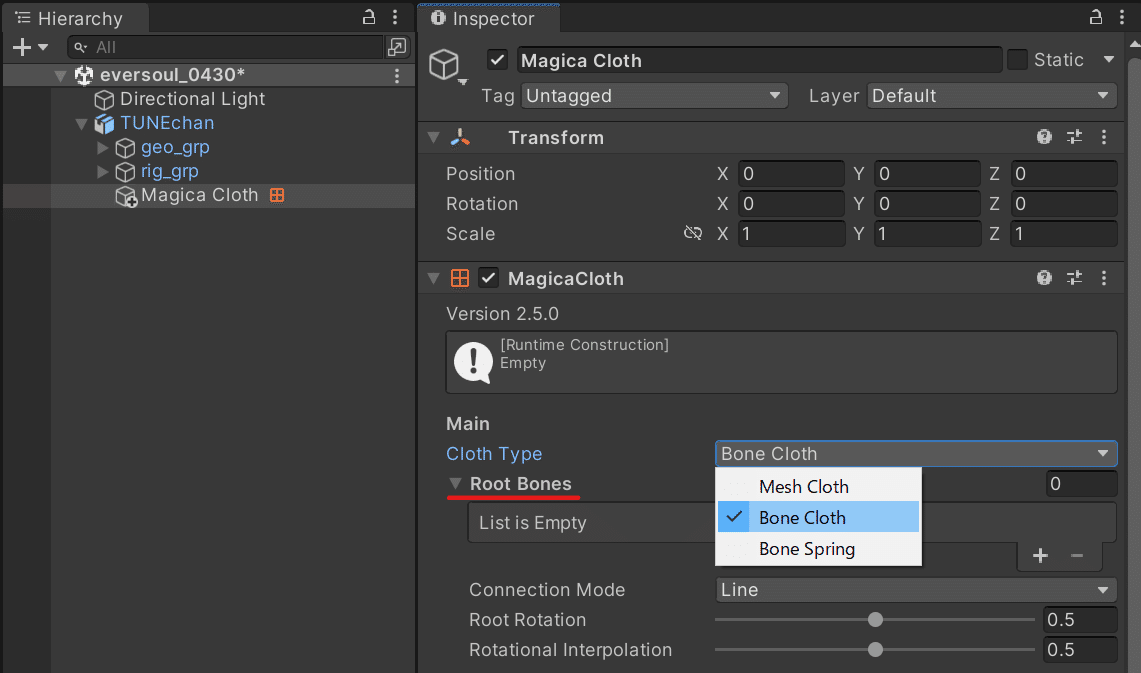The width and height of the screenshot is (1141, 673).
Task: Open eversoul_0430 scene options menu
Action: click(x=397, y=75)
